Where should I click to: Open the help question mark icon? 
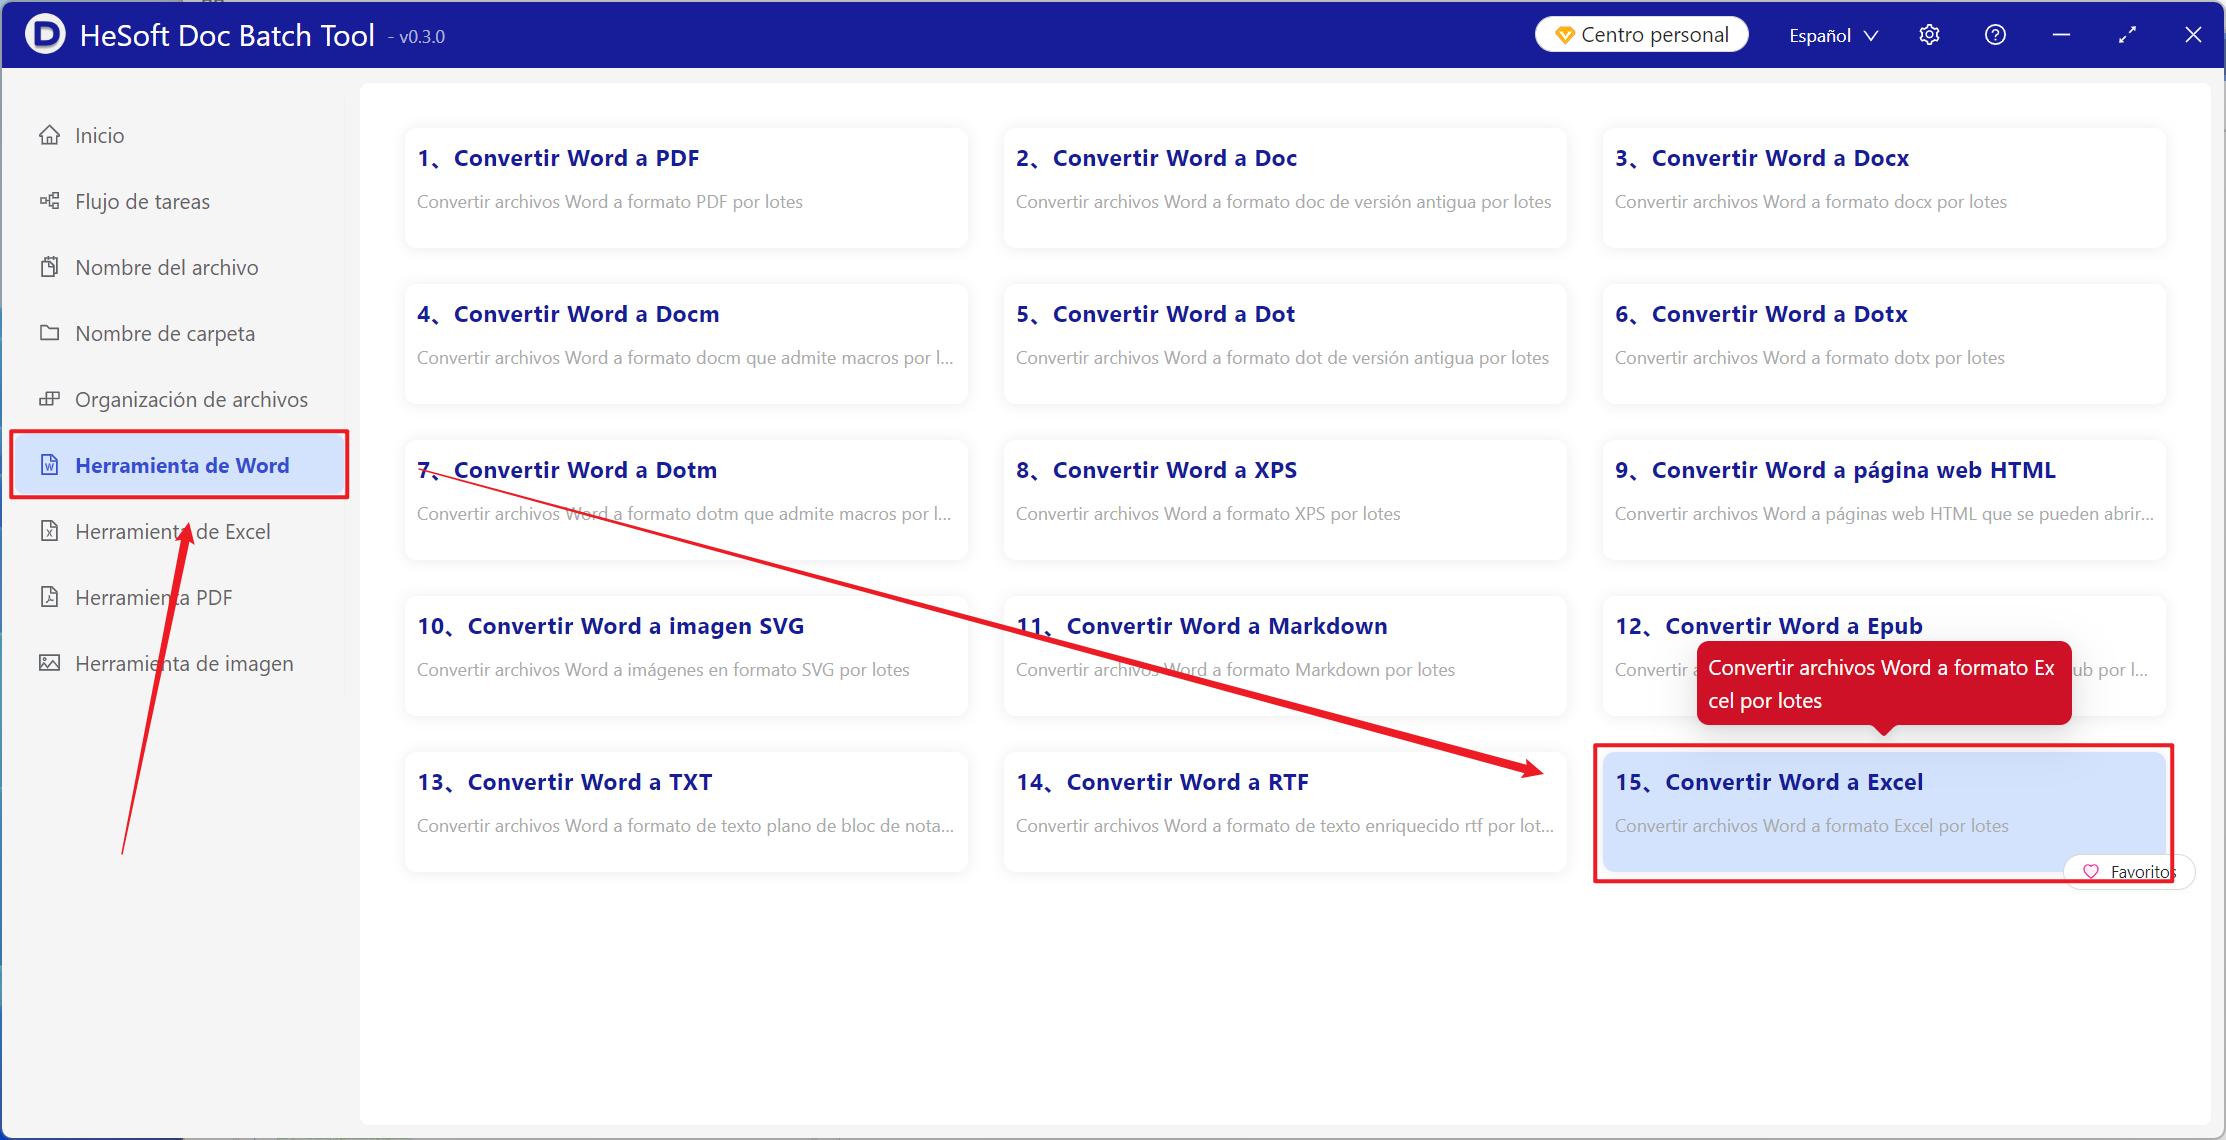pyautogui.click(x=1995, y=35)
